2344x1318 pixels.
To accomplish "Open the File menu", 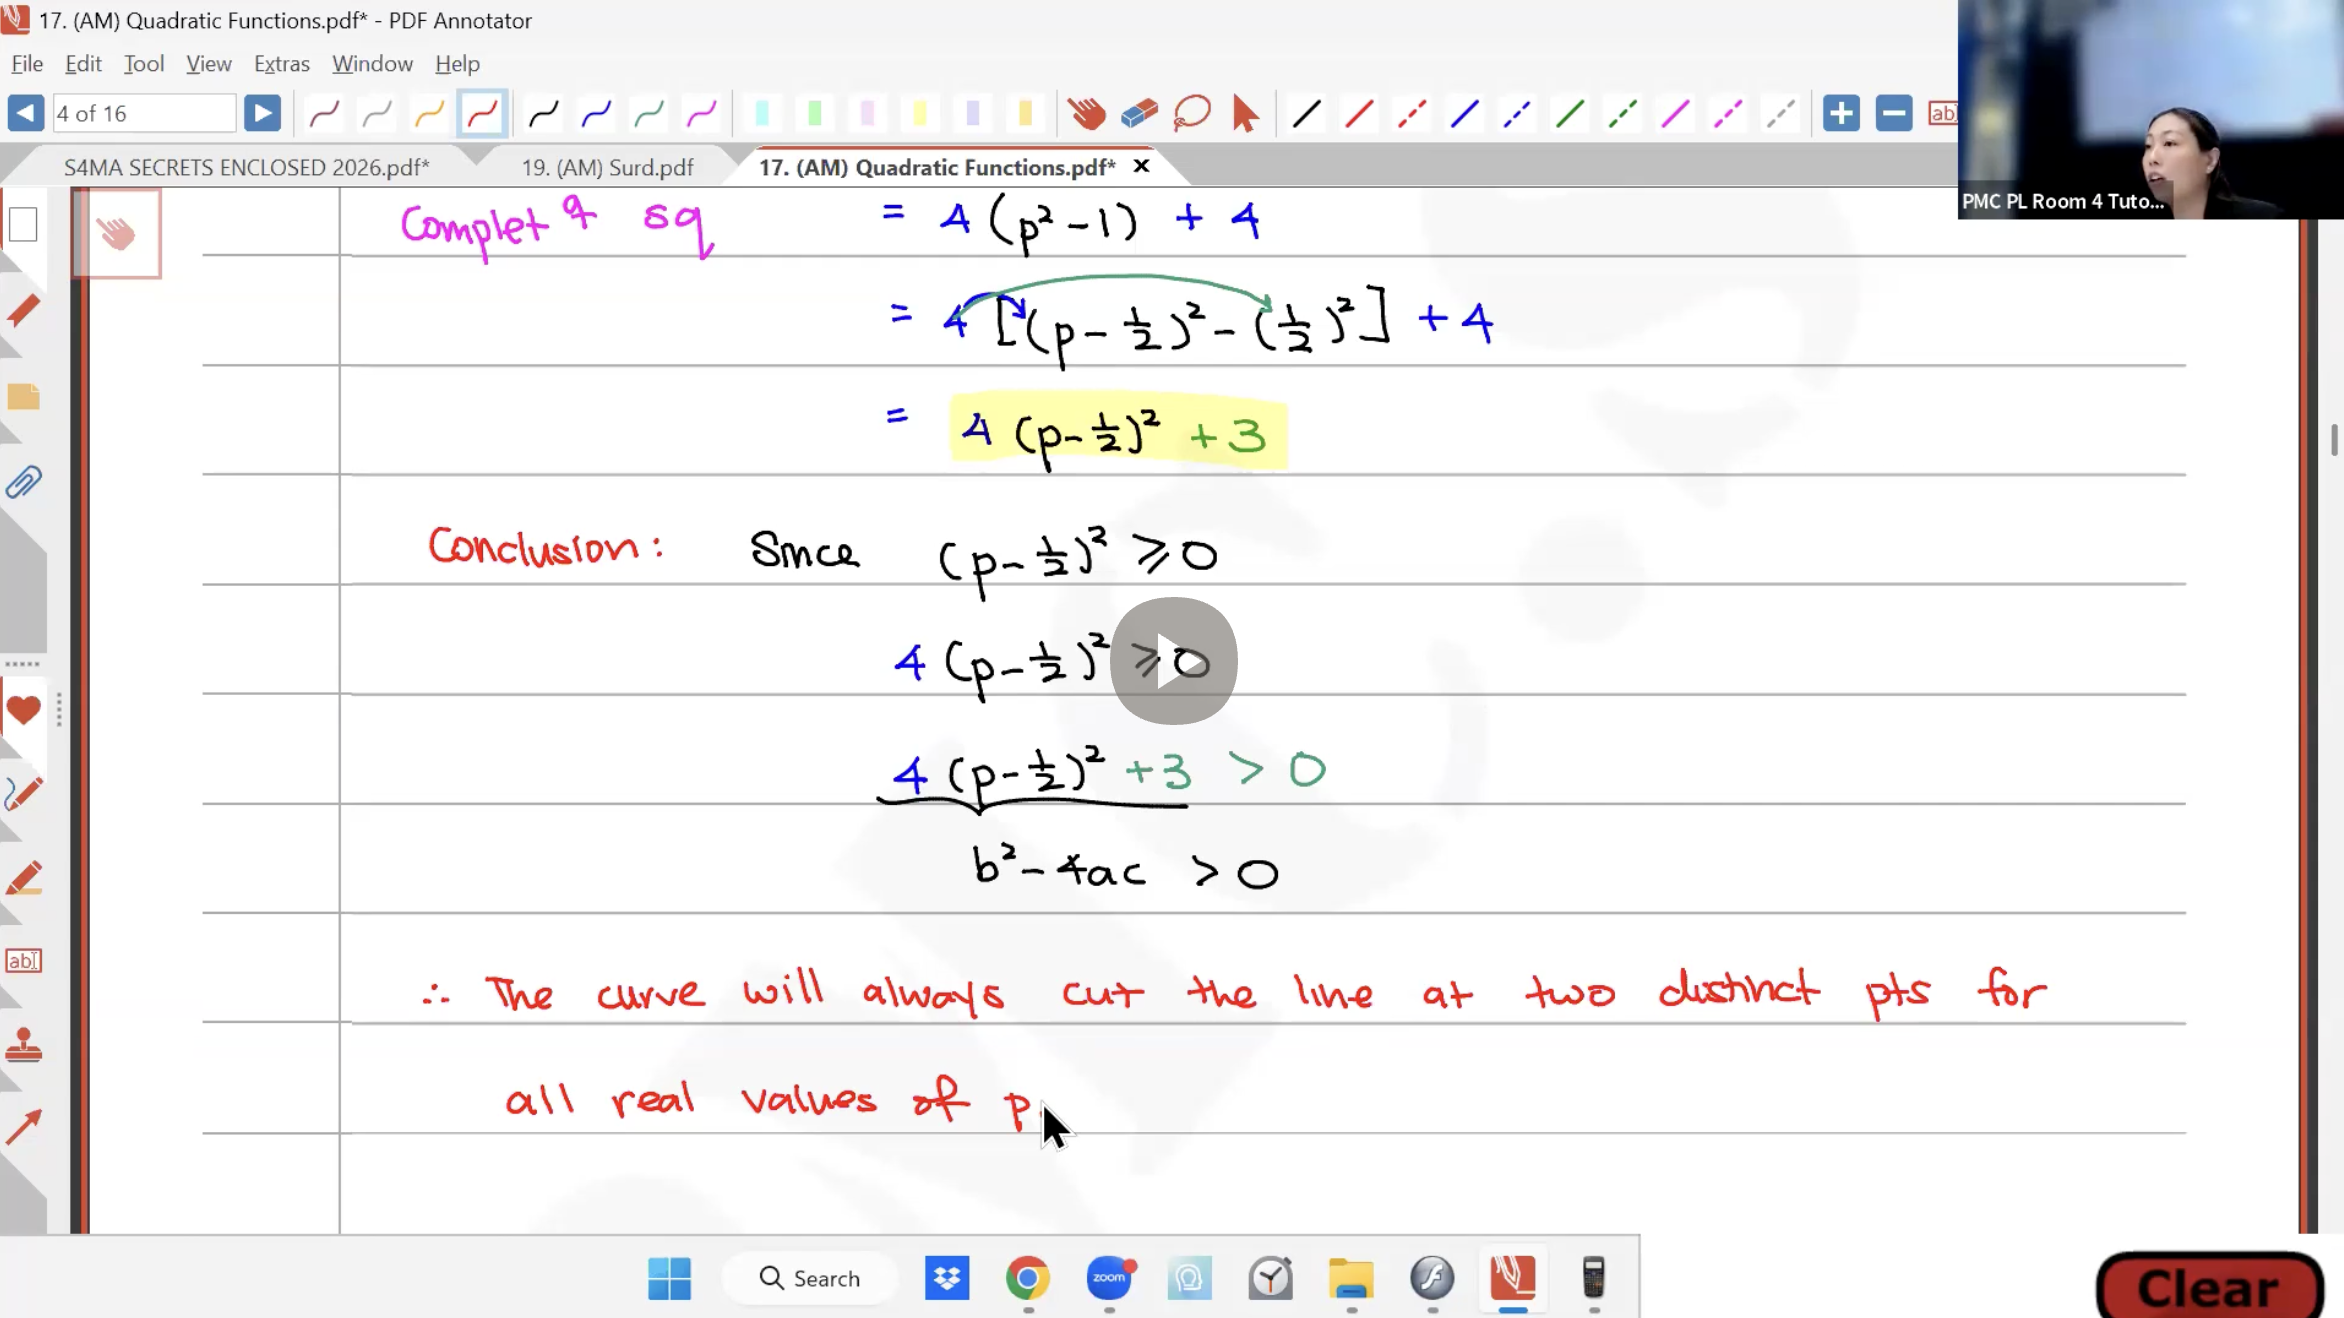I will tap(27, 63).
